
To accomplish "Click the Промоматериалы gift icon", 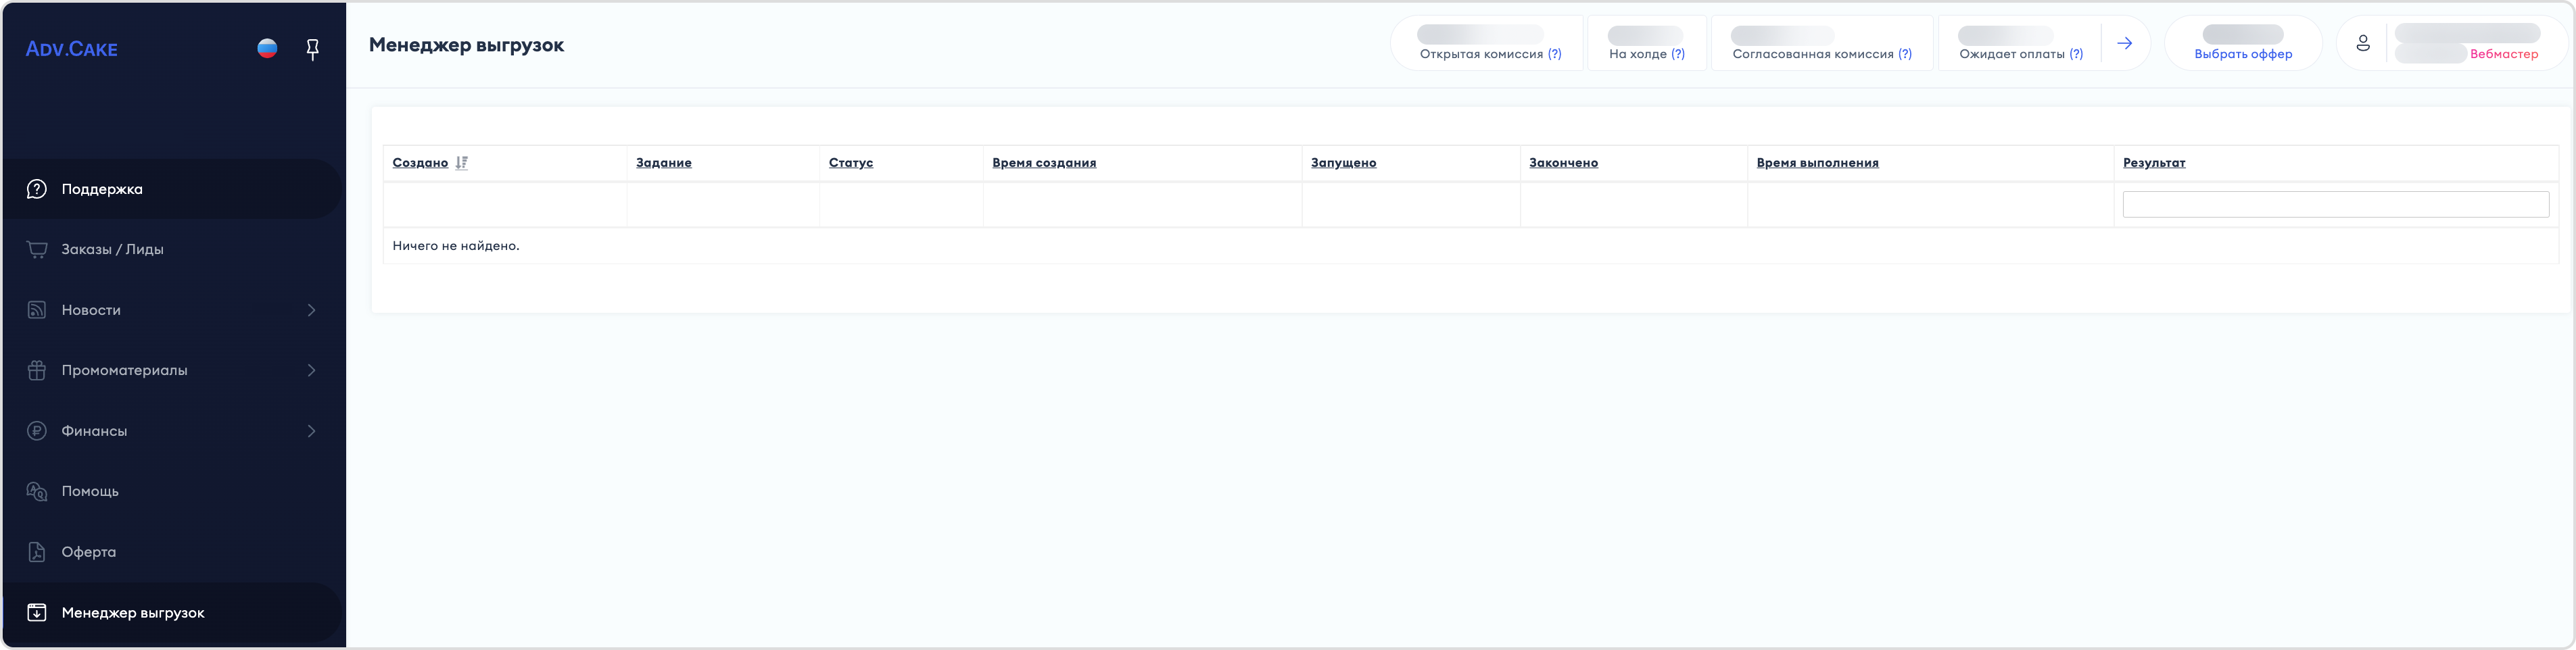I will tap(37, 370).
